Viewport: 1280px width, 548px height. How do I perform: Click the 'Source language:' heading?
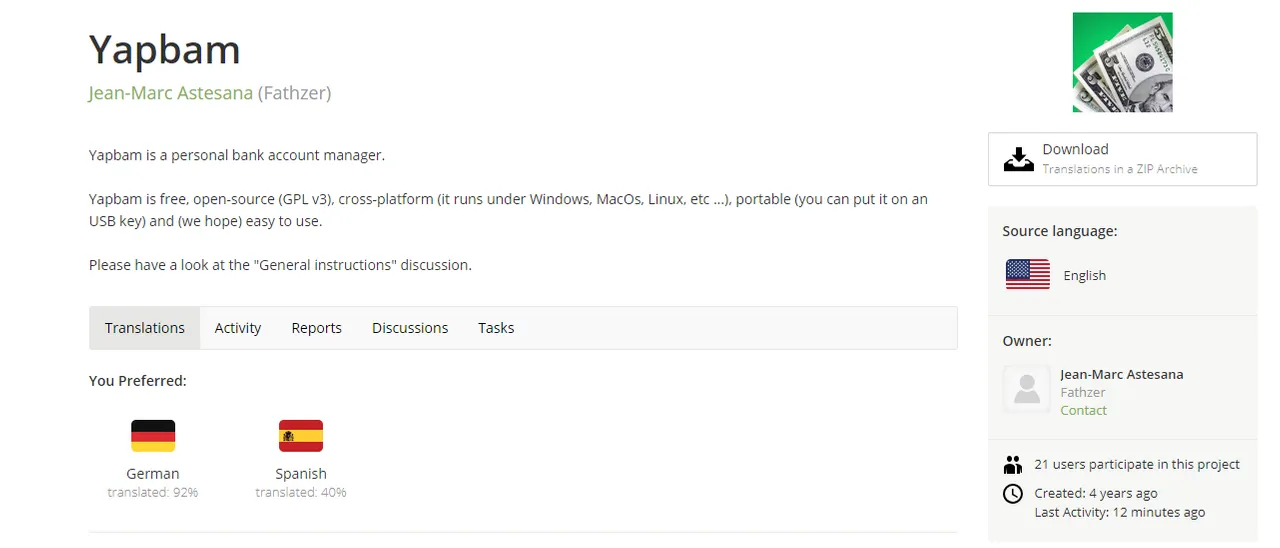tap(1060, 231)
